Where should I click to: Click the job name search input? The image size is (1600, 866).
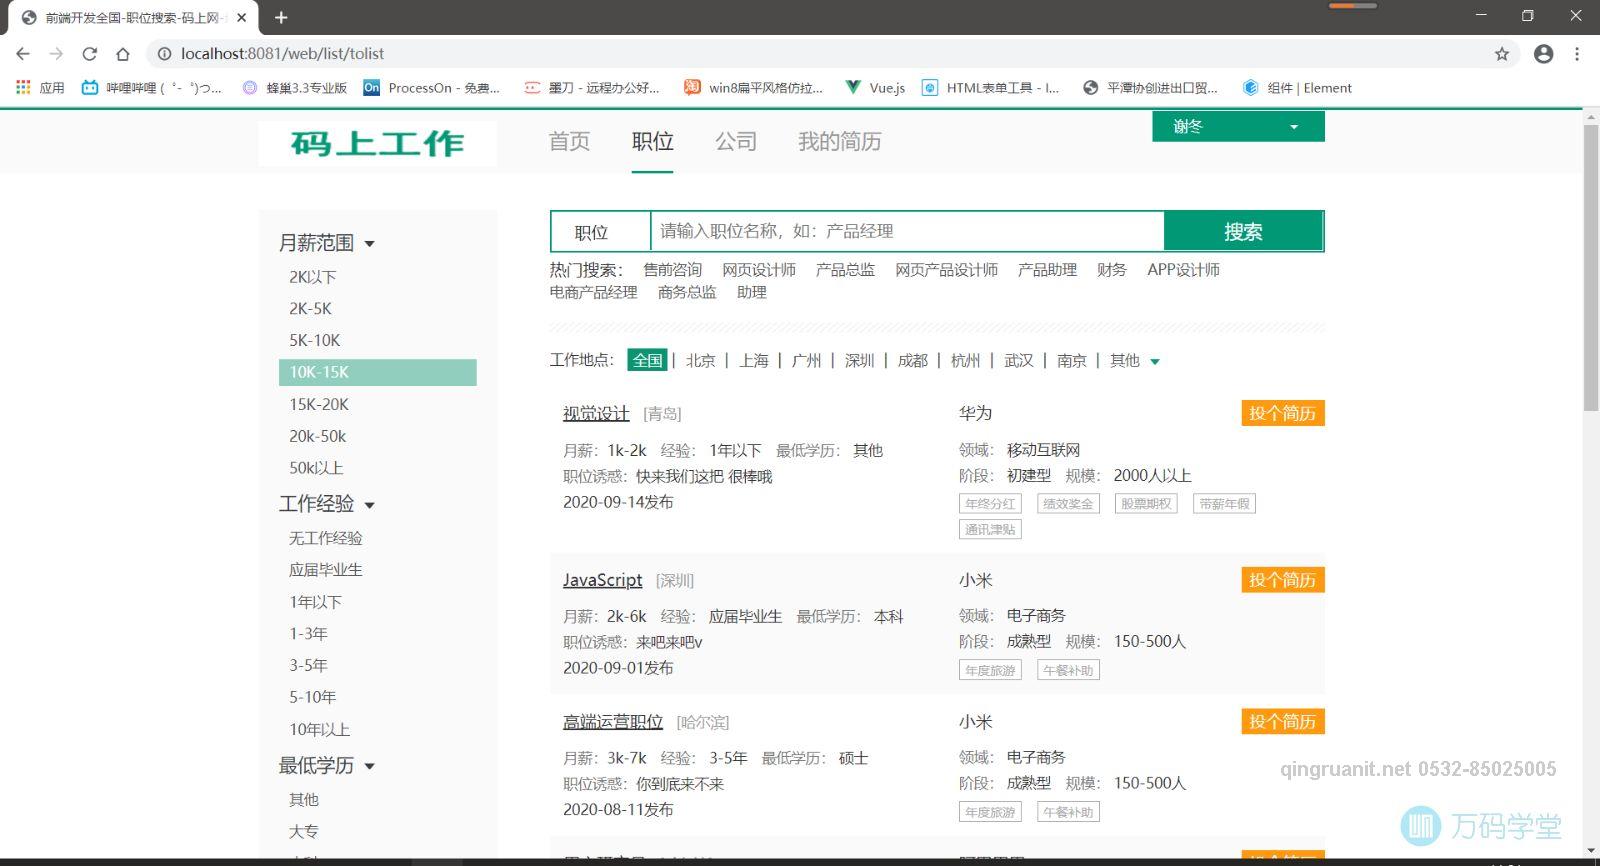(x=907, y=232)
